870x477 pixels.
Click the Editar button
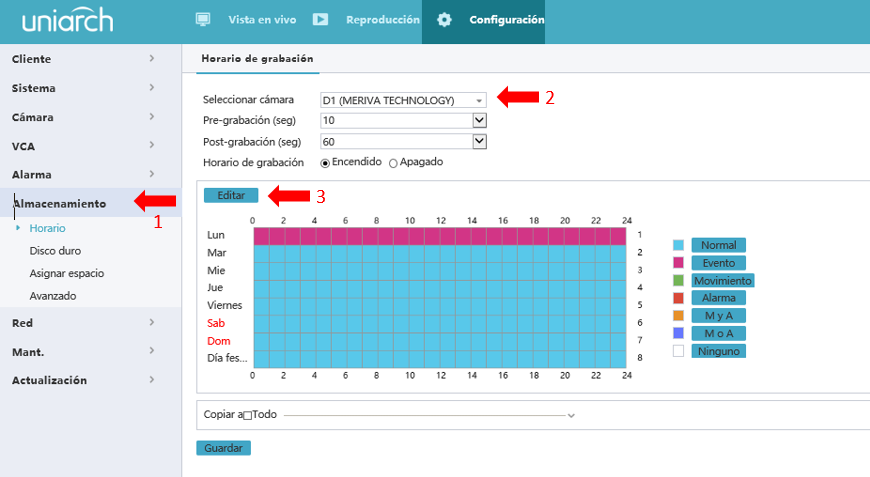231,195
